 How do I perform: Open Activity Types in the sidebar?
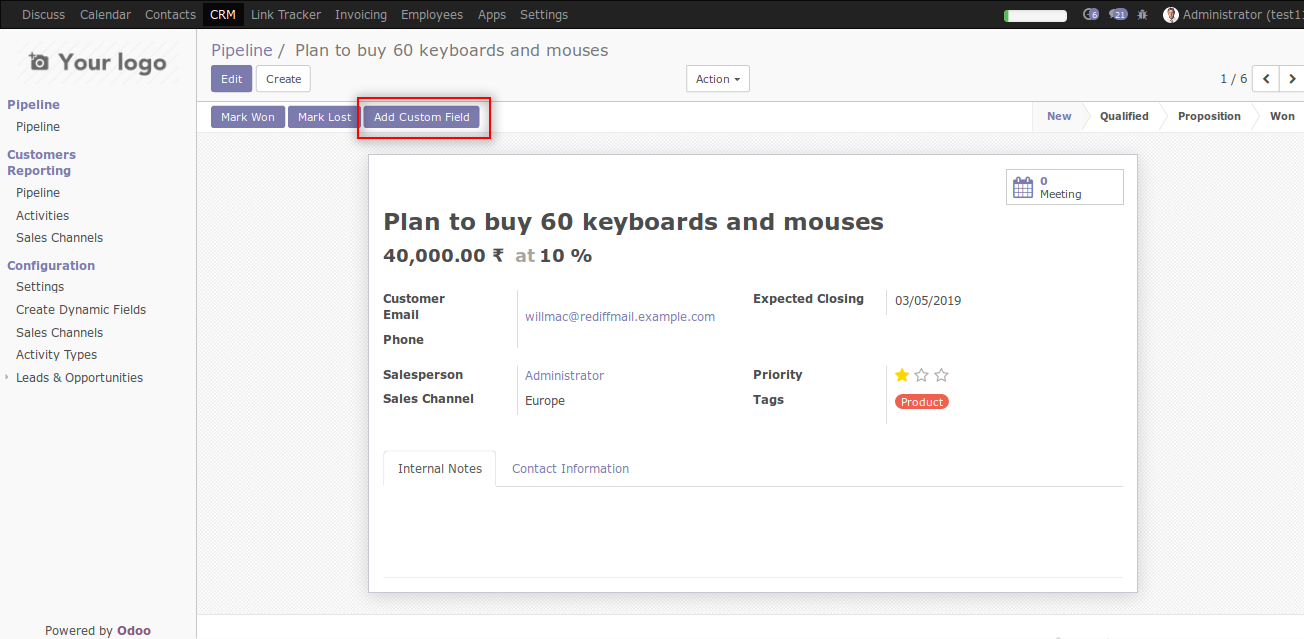click(57, 355)
